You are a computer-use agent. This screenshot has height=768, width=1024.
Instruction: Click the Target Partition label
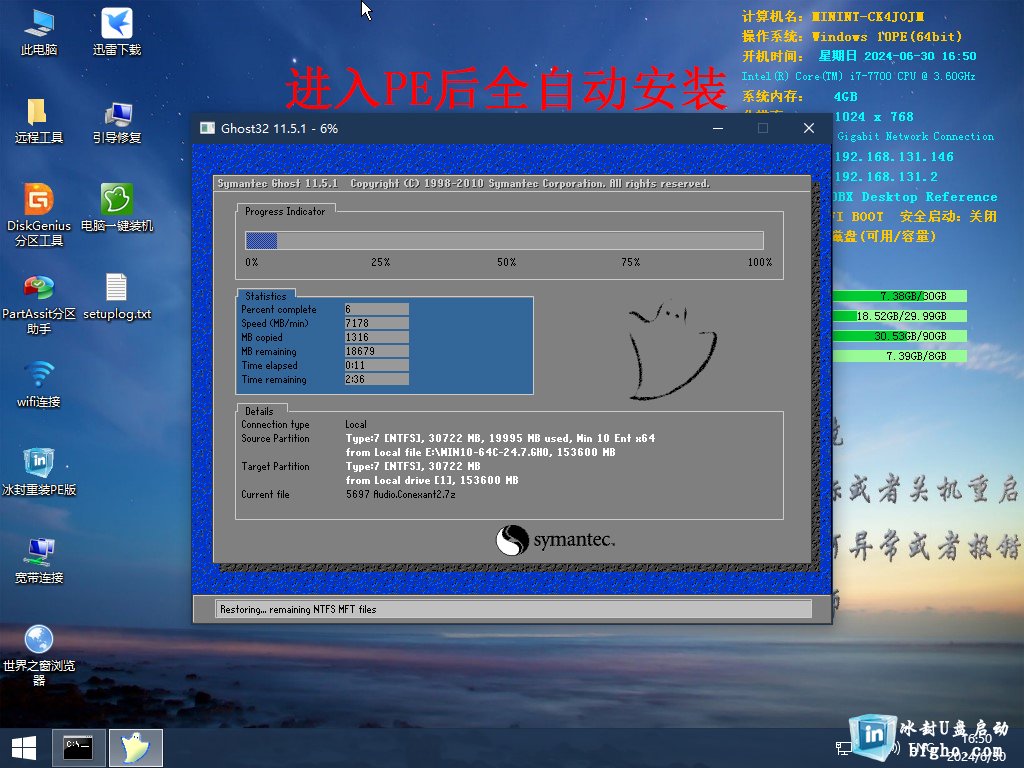click(x=275, y=466)
